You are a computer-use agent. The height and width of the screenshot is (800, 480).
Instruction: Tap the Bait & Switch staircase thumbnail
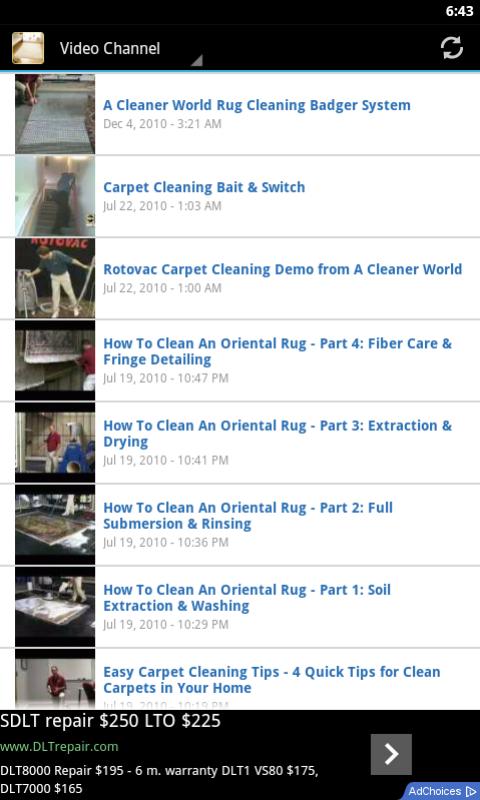(x=55, y=196)
